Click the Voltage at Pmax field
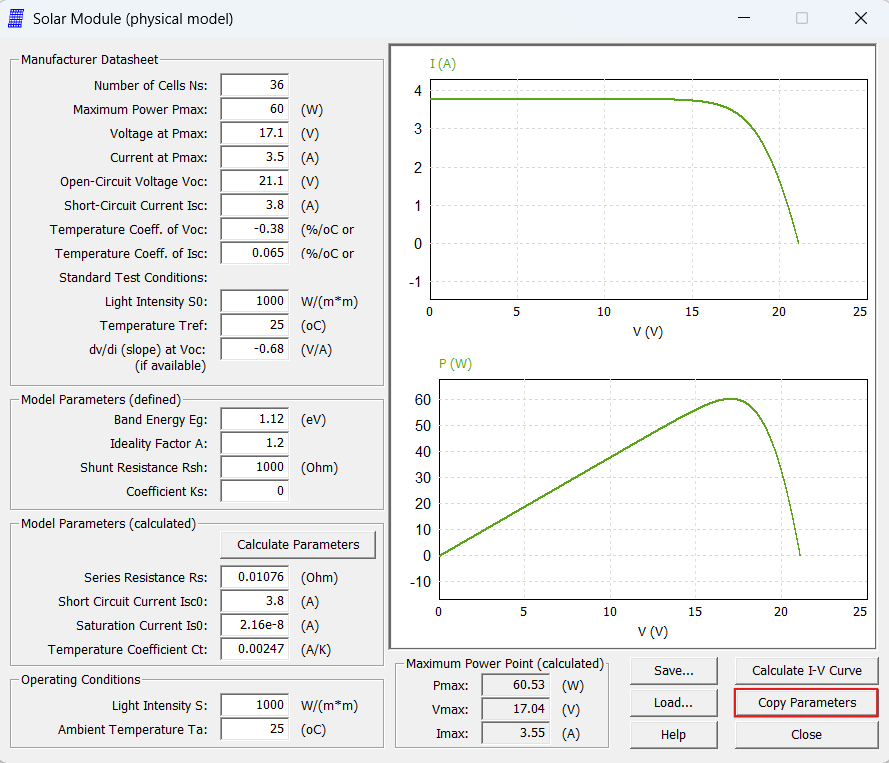889x763 pixels. pyautogui.click(x=255, y=133)
